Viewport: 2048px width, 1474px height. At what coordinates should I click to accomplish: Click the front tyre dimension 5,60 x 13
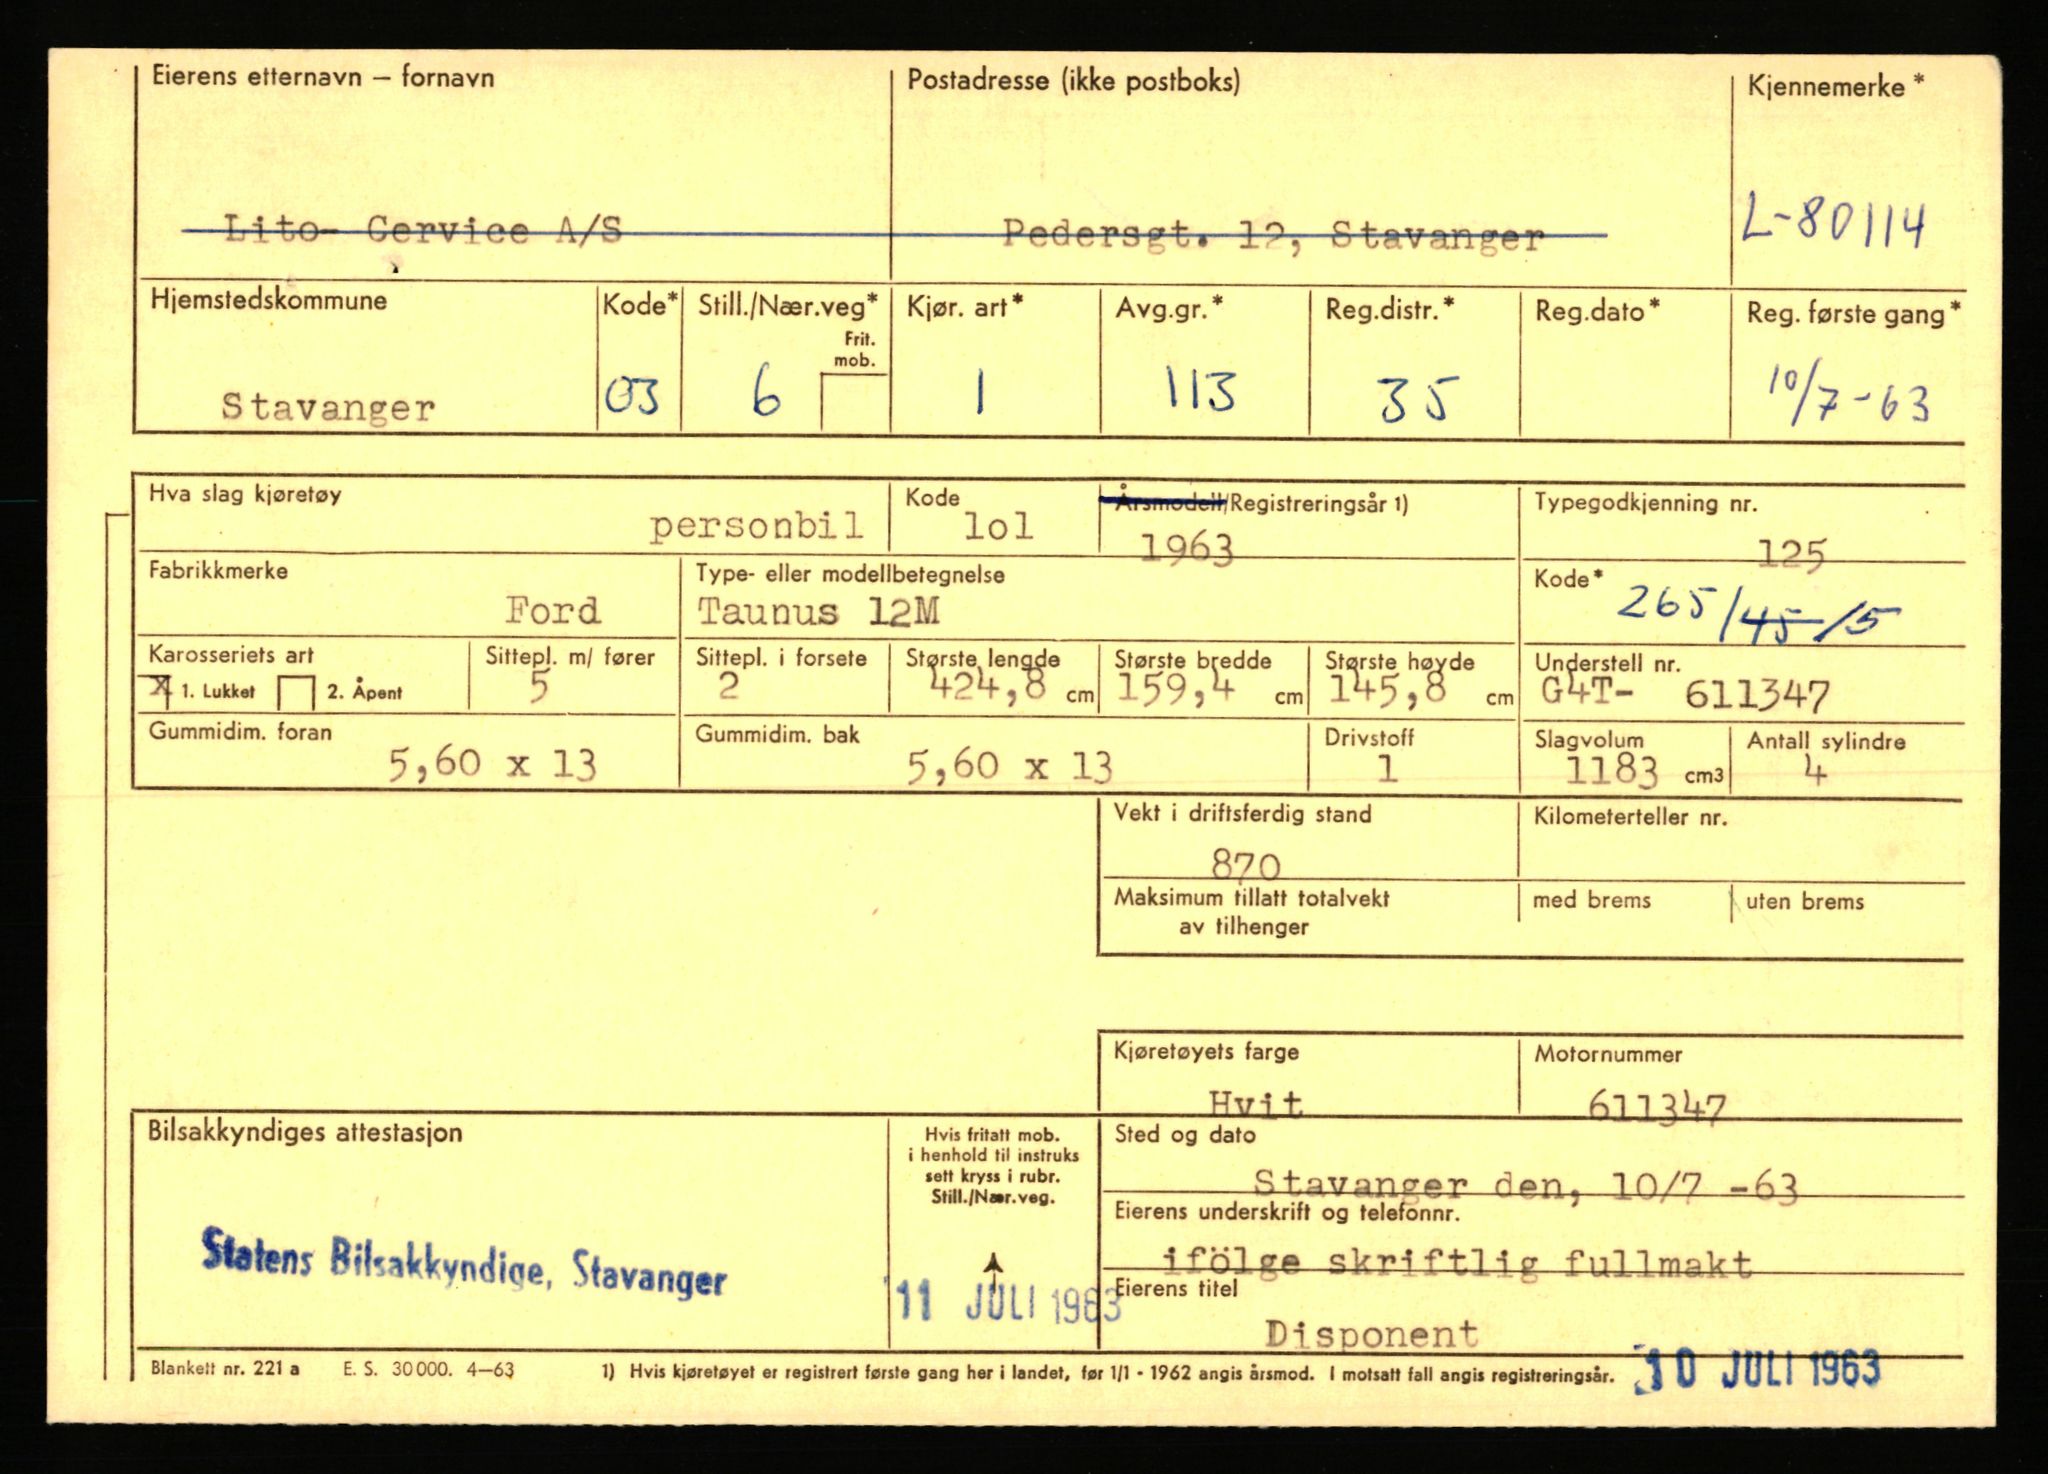coord(491,765)
